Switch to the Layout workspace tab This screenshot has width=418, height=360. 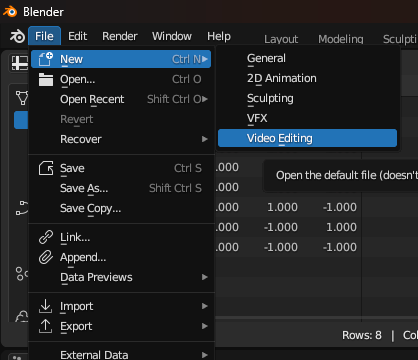[281, 39]
